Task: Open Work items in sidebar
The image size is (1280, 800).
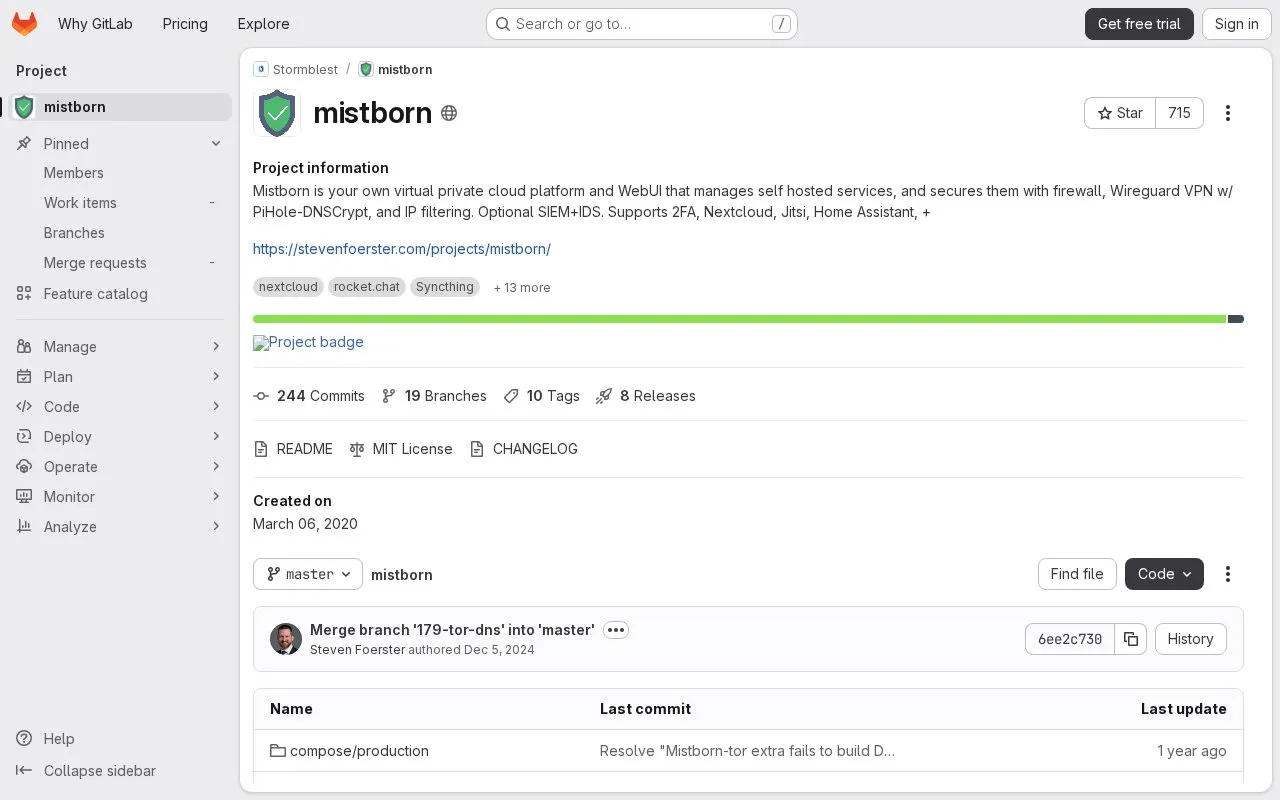Action: tap(120, 203)
